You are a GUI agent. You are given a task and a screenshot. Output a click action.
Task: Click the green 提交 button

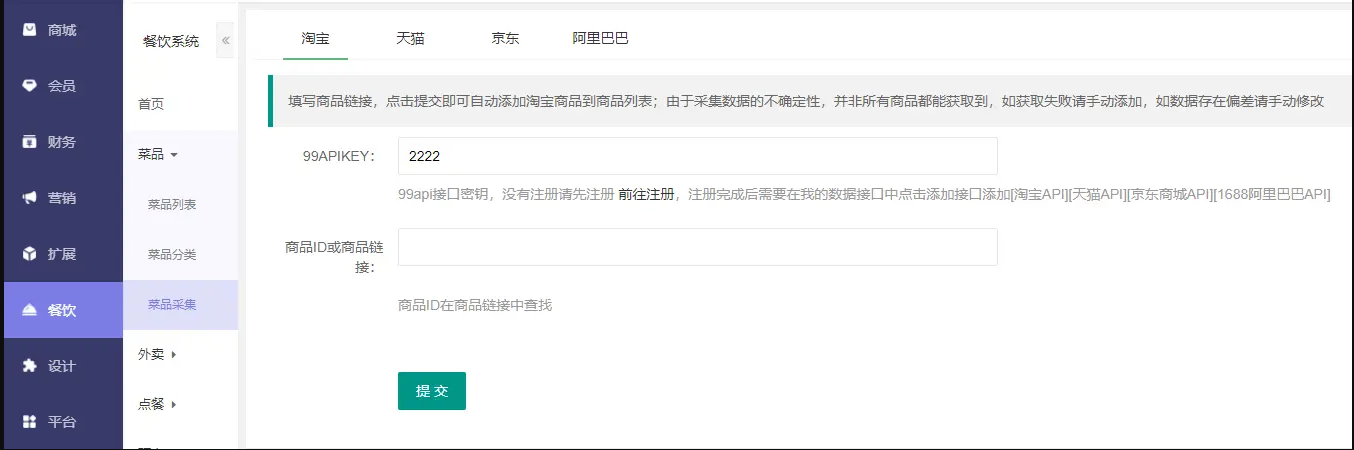click(432, 391)
